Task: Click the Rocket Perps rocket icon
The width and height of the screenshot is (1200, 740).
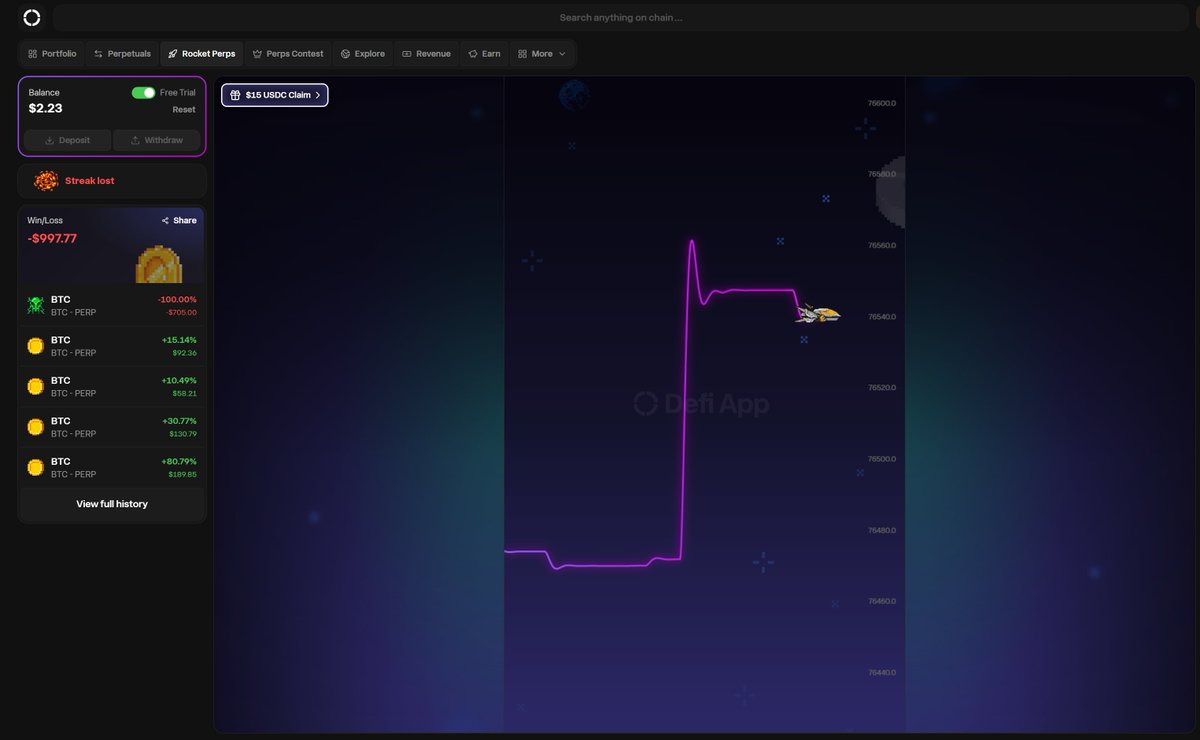Action: pyautogui.click(x=173, y=54)
